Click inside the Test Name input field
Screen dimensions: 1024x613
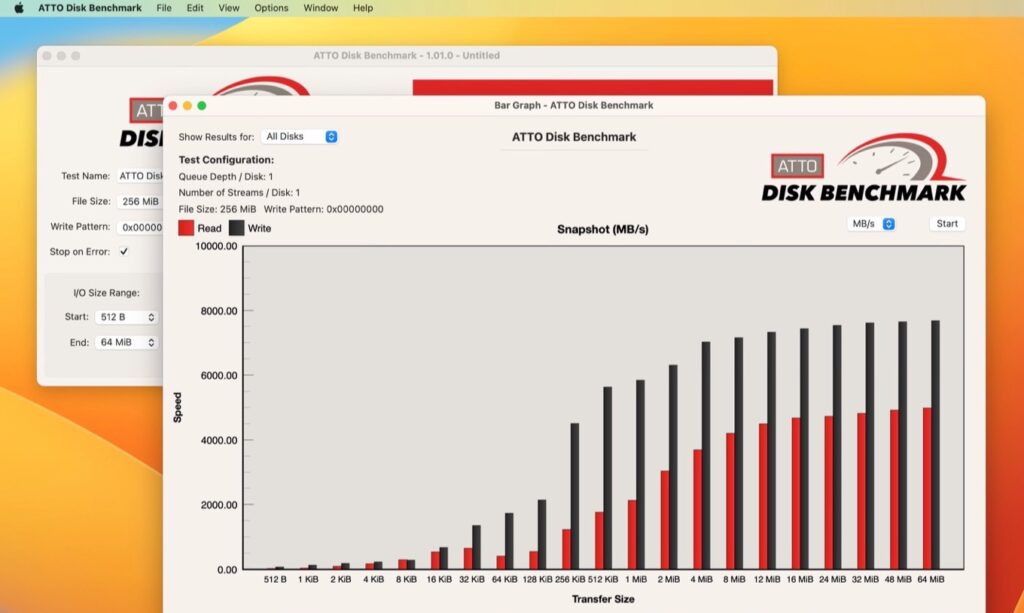click(x=139, y=175)
